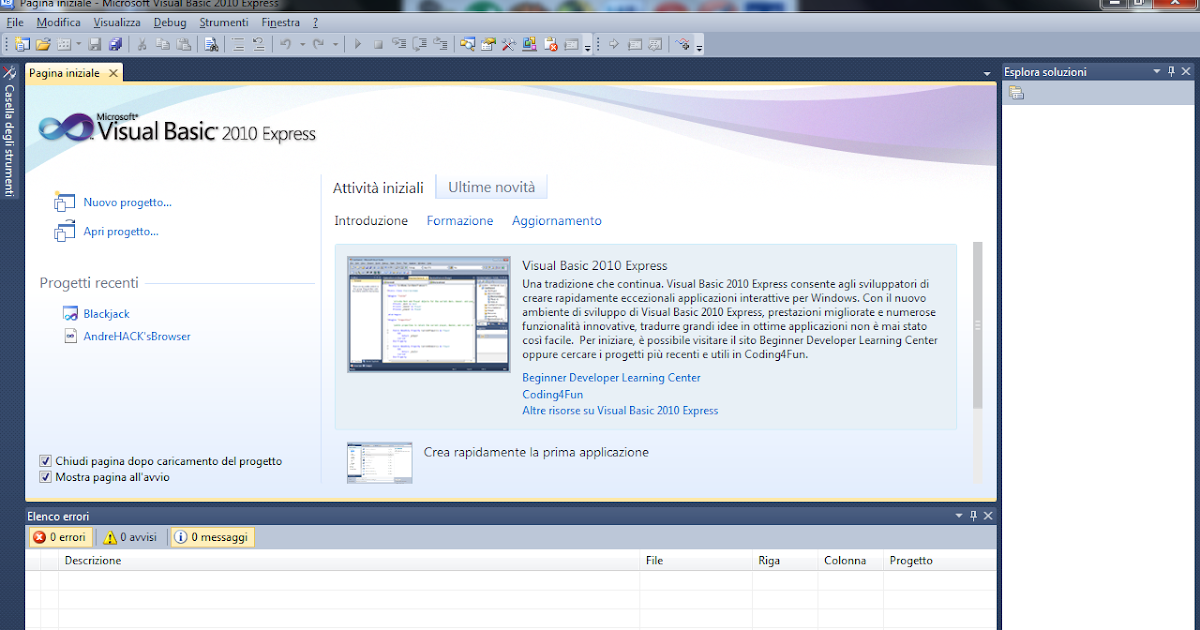Select the Aggiornamento sub-tab
This screenshot has width=1200, height=630.
557,221
